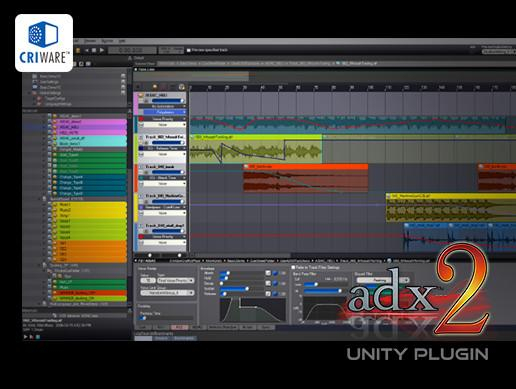The image size is (516, 389).
Task: Toggle the checkbox beside the Attack slider
Action: pos(268,273)
